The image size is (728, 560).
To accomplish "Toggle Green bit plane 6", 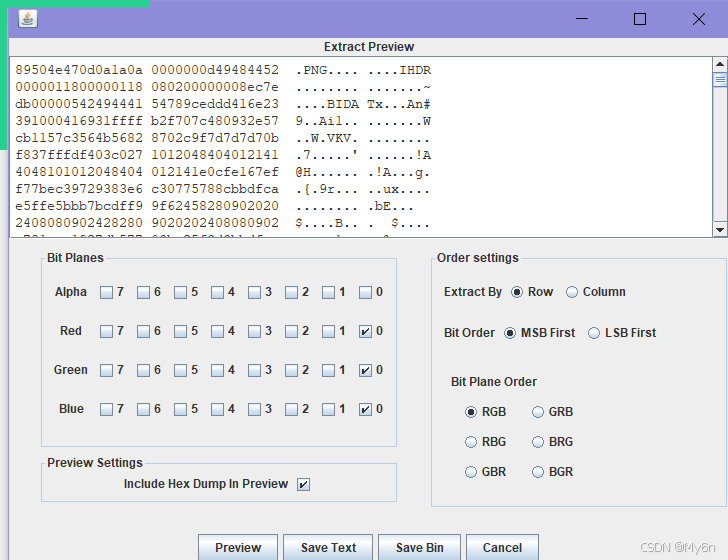I will click(143, 370).
